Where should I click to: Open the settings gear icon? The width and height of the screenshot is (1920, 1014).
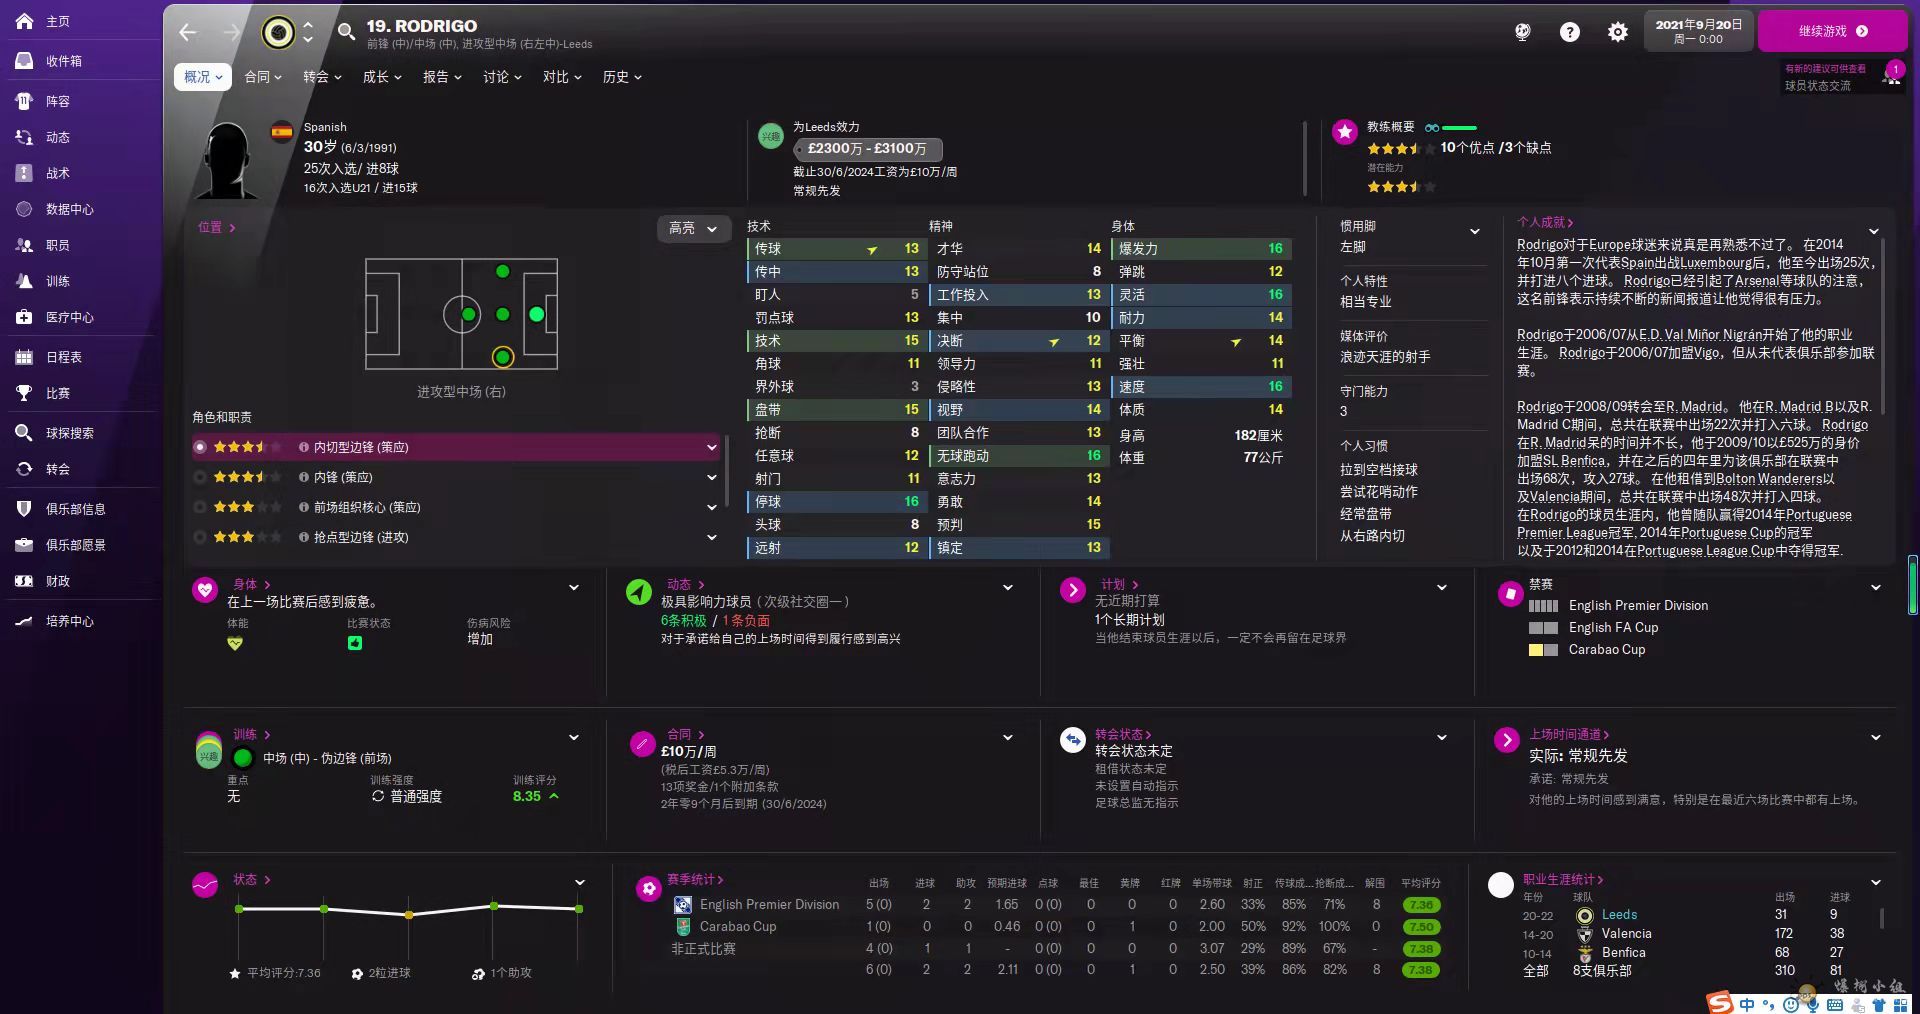(x=1617, y=32)
